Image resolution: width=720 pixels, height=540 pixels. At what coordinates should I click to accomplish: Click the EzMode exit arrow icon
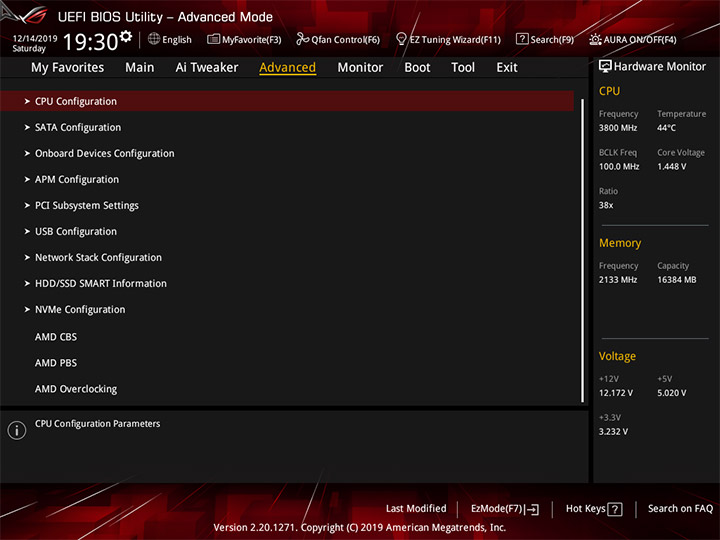(532, 509)
